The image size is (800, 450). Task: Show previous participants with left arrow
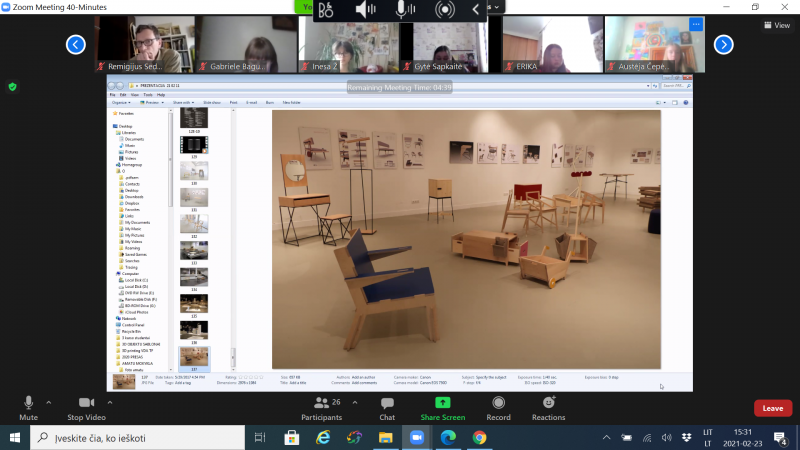76,44
